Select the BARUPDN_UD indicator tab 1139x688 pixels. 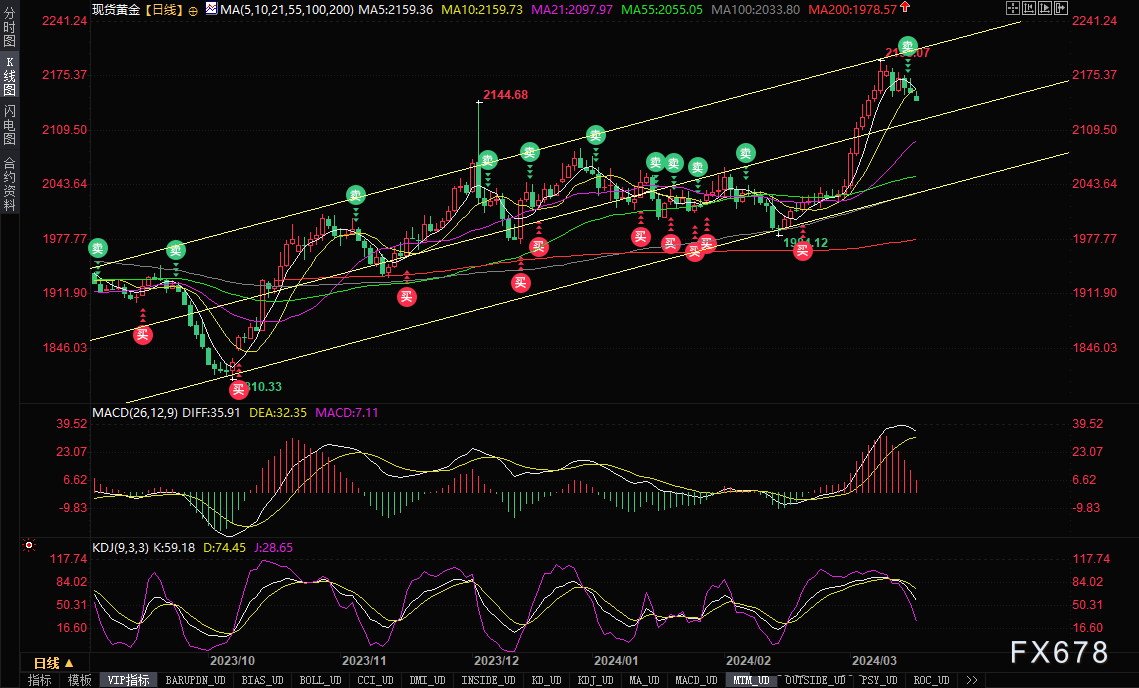pos(195,680)
